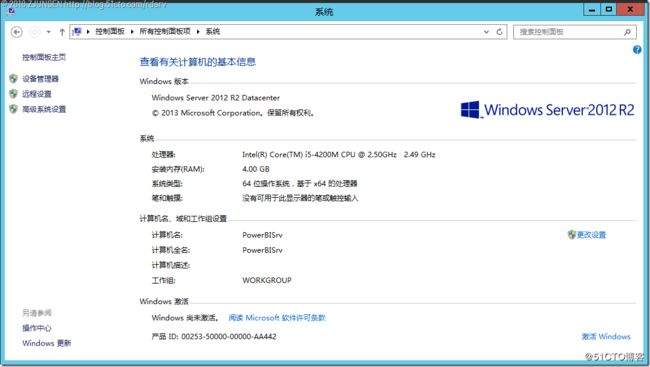Expand the chevron after 所有控制面板项 breadcrumb
Image resolution: width=650 pixels, height=367 pixels.
[198, 32]
